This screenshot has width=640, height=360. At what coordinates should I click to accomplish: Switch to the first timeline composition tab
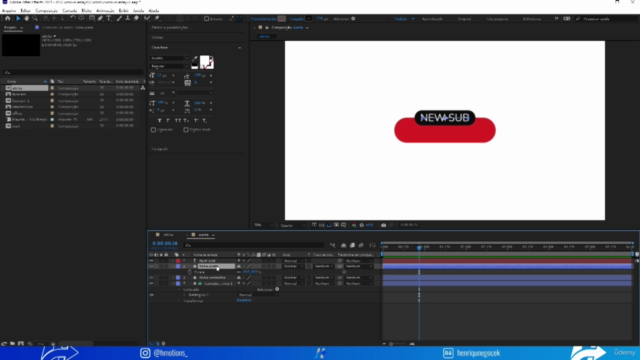click(x=168, y=235)
